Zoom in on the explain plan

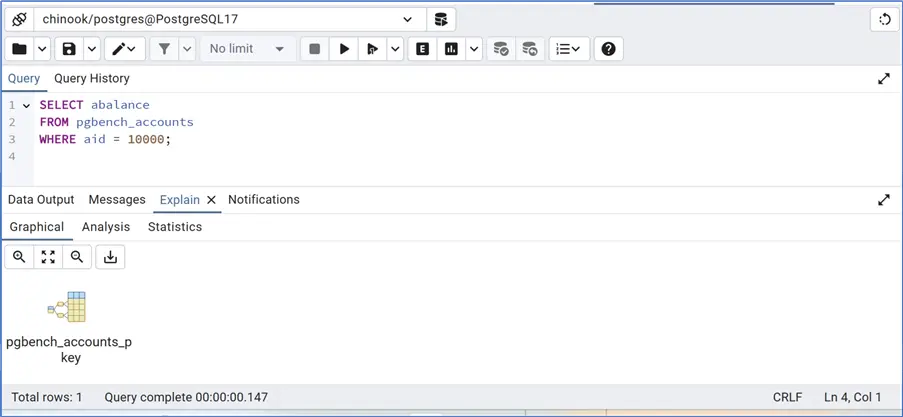[x=19, y=257]
